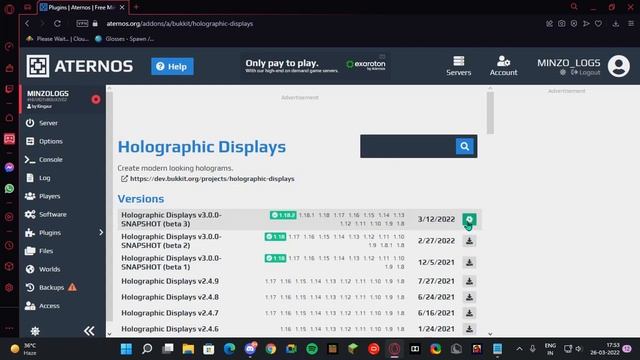Download Holographic Displays v3.0.0-SNAPSHOT (beta 1)
The image size is (640, 360).
pos(469,262)
